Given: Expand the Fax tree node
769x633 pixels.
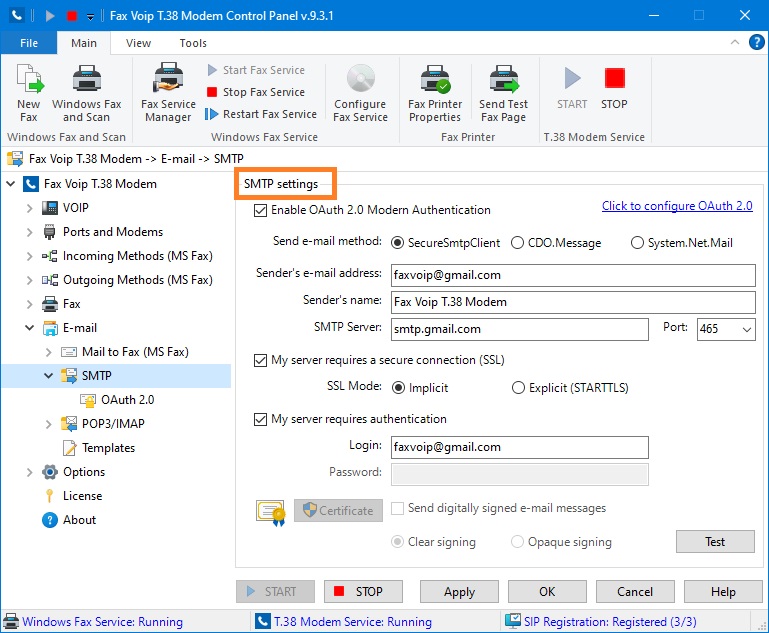Looking at the screenshot, I should point(30,304).
